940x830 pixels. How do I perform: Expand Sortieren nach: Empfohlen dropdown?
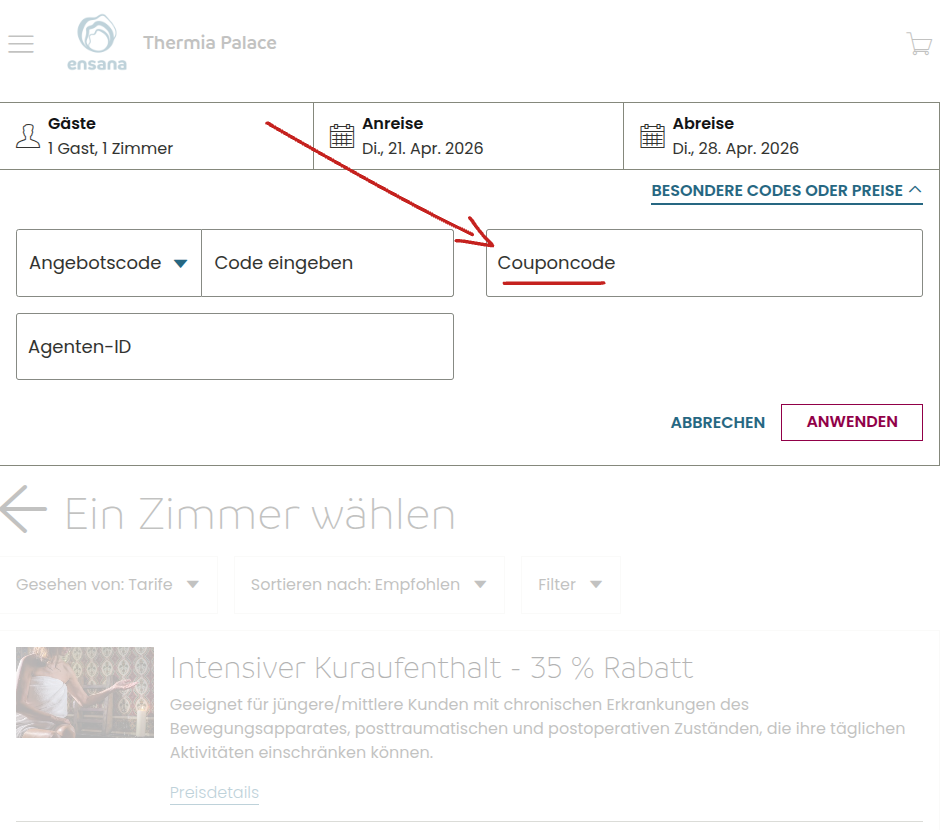(368, 585)
